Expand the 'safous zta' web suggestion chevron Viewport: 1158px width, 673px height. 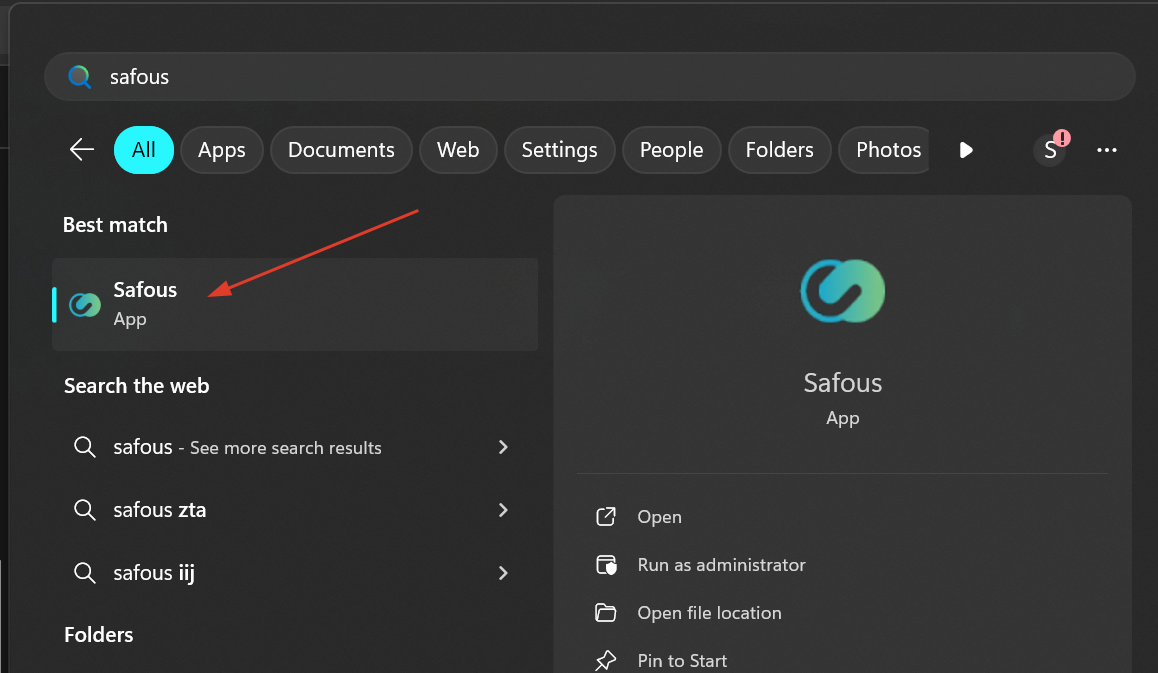(x=503, y=510)
